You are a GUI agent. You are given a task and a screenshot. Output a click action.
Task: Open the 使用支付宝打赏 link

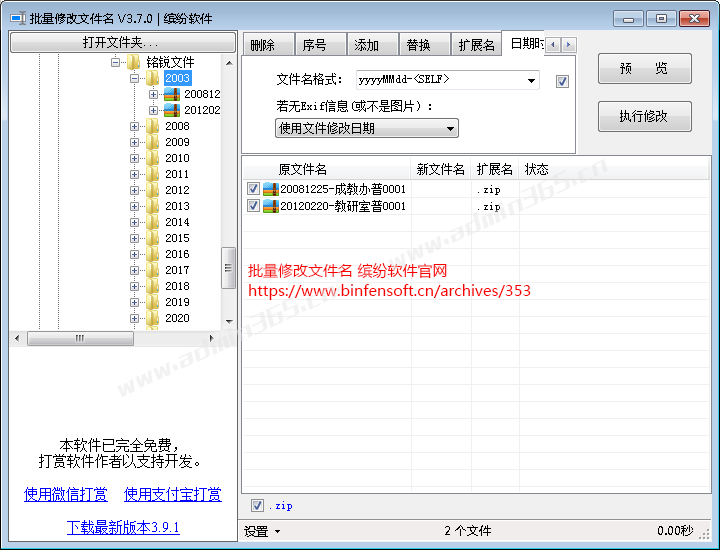click(173, 494)
